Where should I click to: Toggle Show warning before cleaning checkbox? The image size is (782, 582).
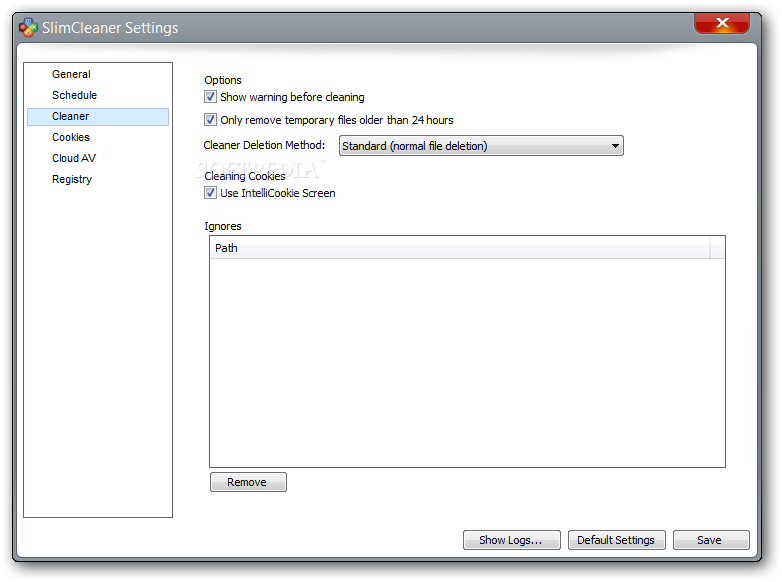coord(210,97)
